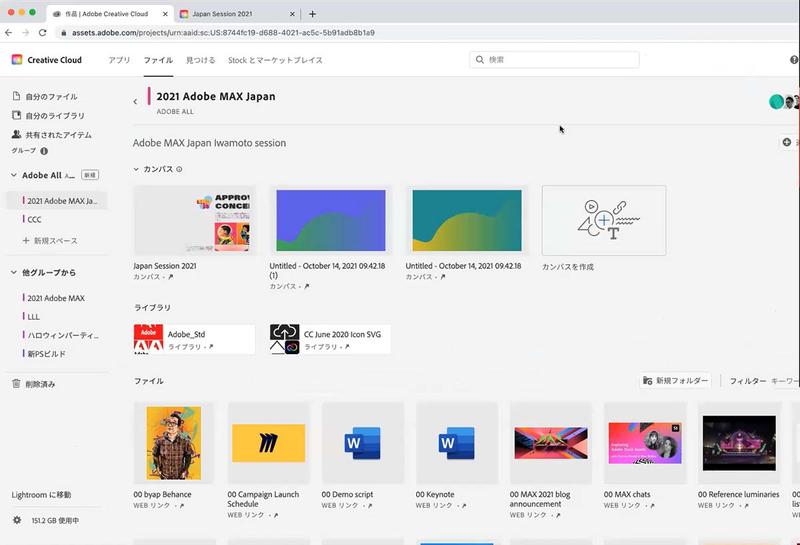800x545 pixels.
Task: Click the back arrow beside 2021 Adobe MAX Japan
Action: (x=135, y=102)
